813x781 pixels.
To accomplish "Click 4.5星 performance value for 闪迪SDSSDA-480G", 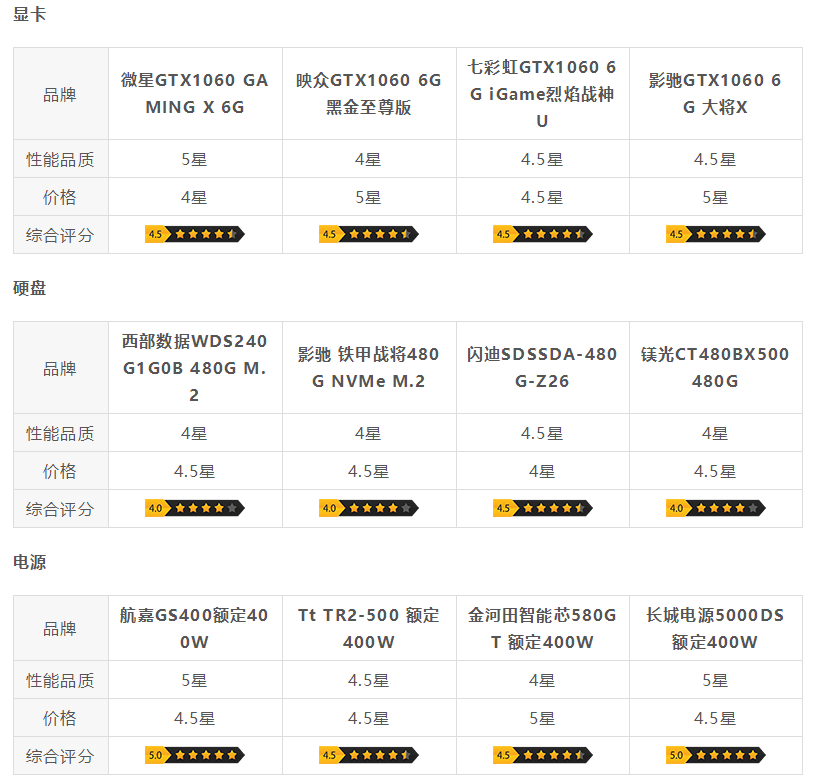I will click(x=542, y=433).
